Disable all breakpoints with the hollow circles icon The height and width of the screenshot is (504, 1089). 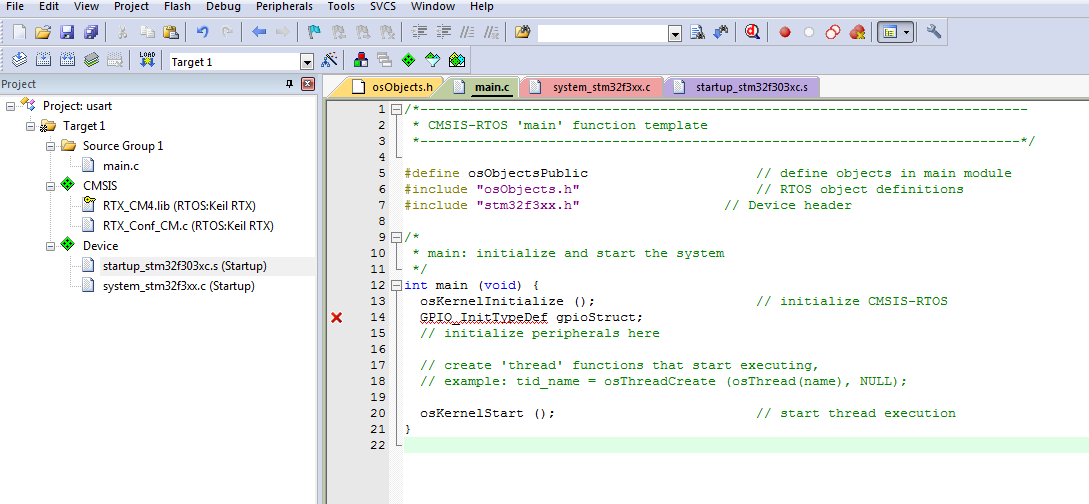click(833, 32)
